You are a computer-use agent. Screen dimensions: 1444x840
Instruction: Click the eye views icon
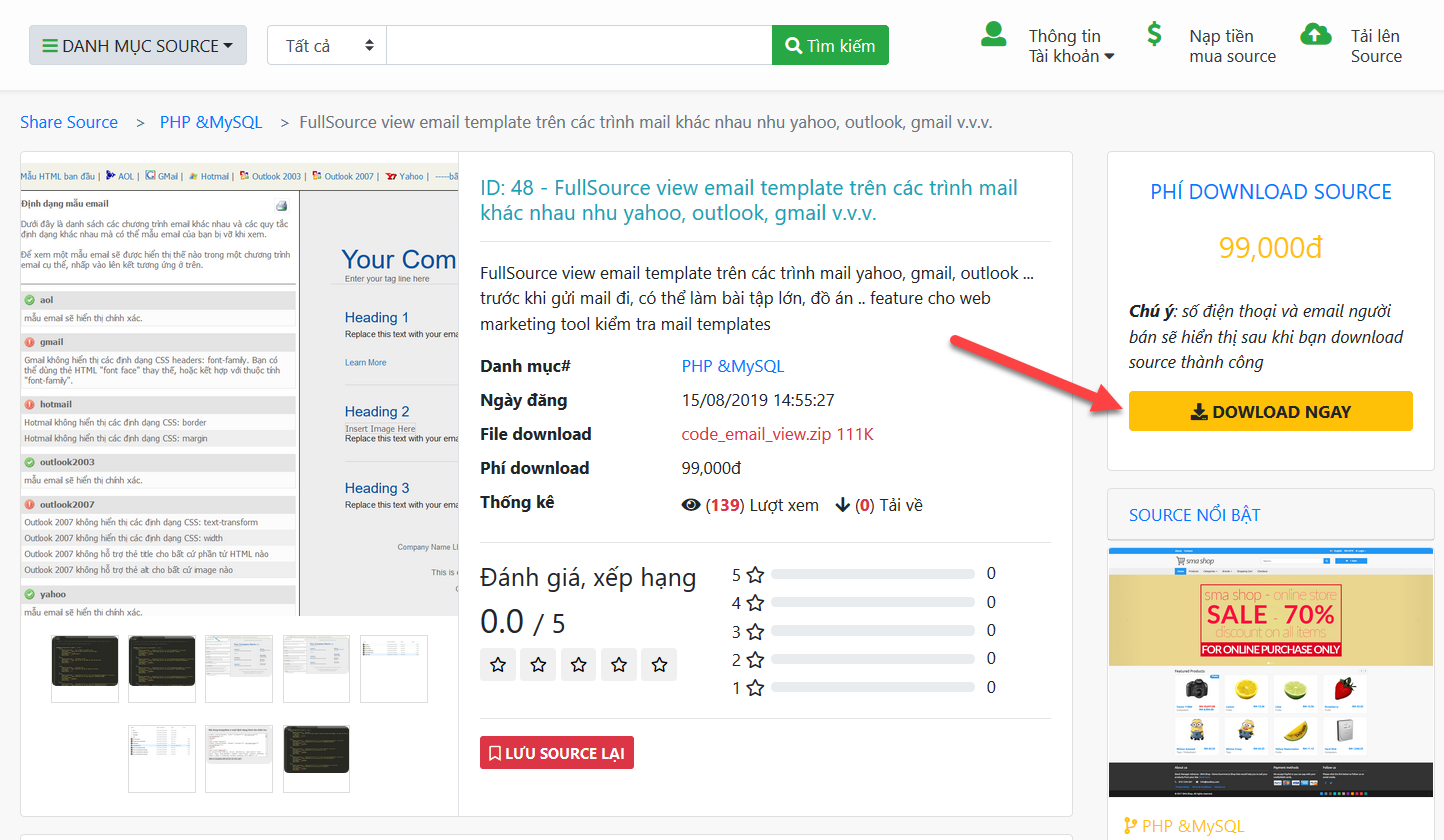(x=691, y=505)
